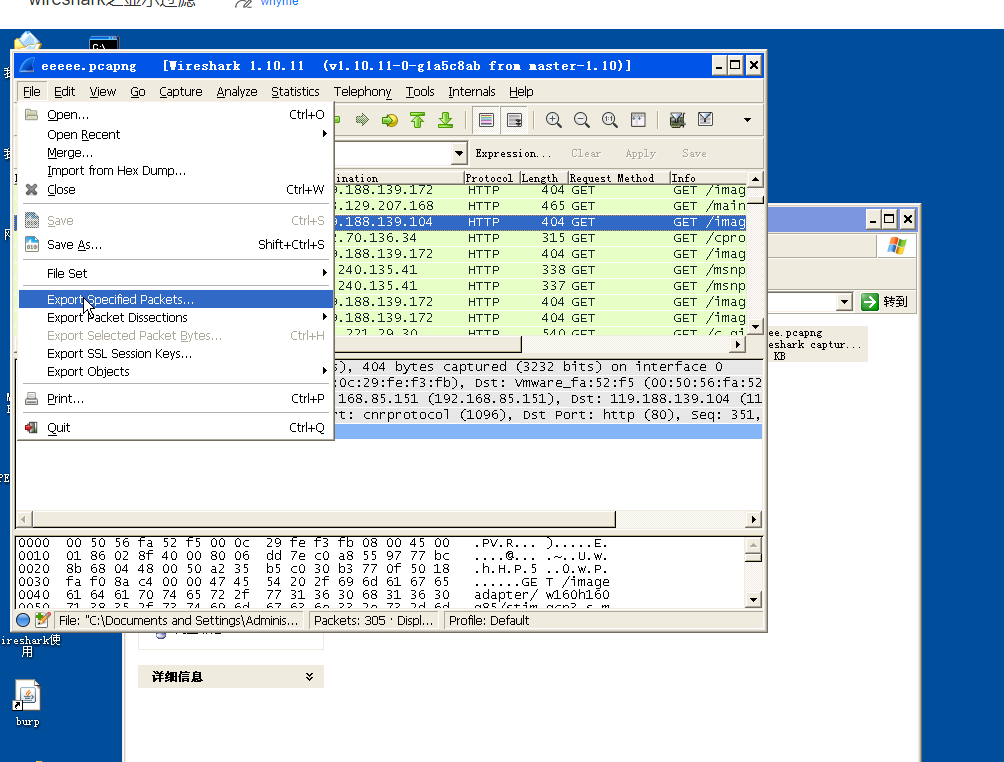
Task: Reset zoom with the 1:1 magnifier icon
Action: coord(610,120)
